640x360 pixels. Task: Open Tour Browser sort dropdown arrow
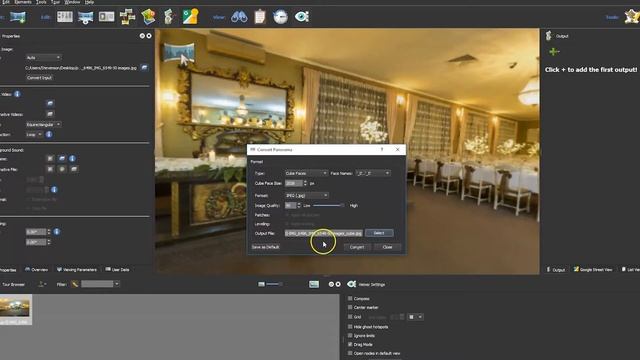[42, 284]
